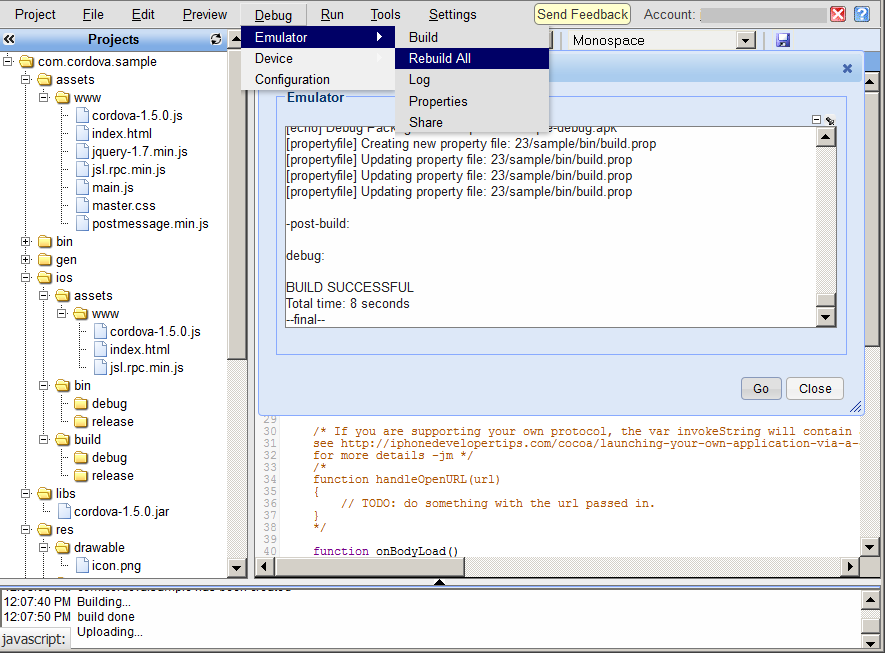Open the Device submenu
The image size is (885, 653).
tap(318, 59)
